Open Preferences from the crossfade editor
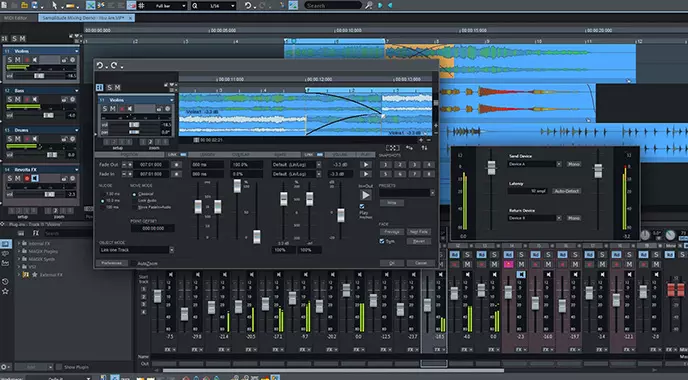 click(x=112, y=263)
